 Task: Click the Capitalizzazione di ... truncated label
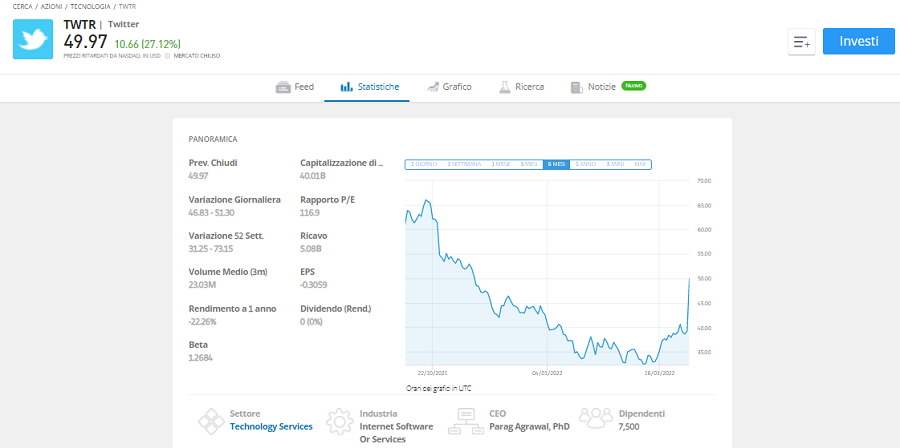point(342,163)
